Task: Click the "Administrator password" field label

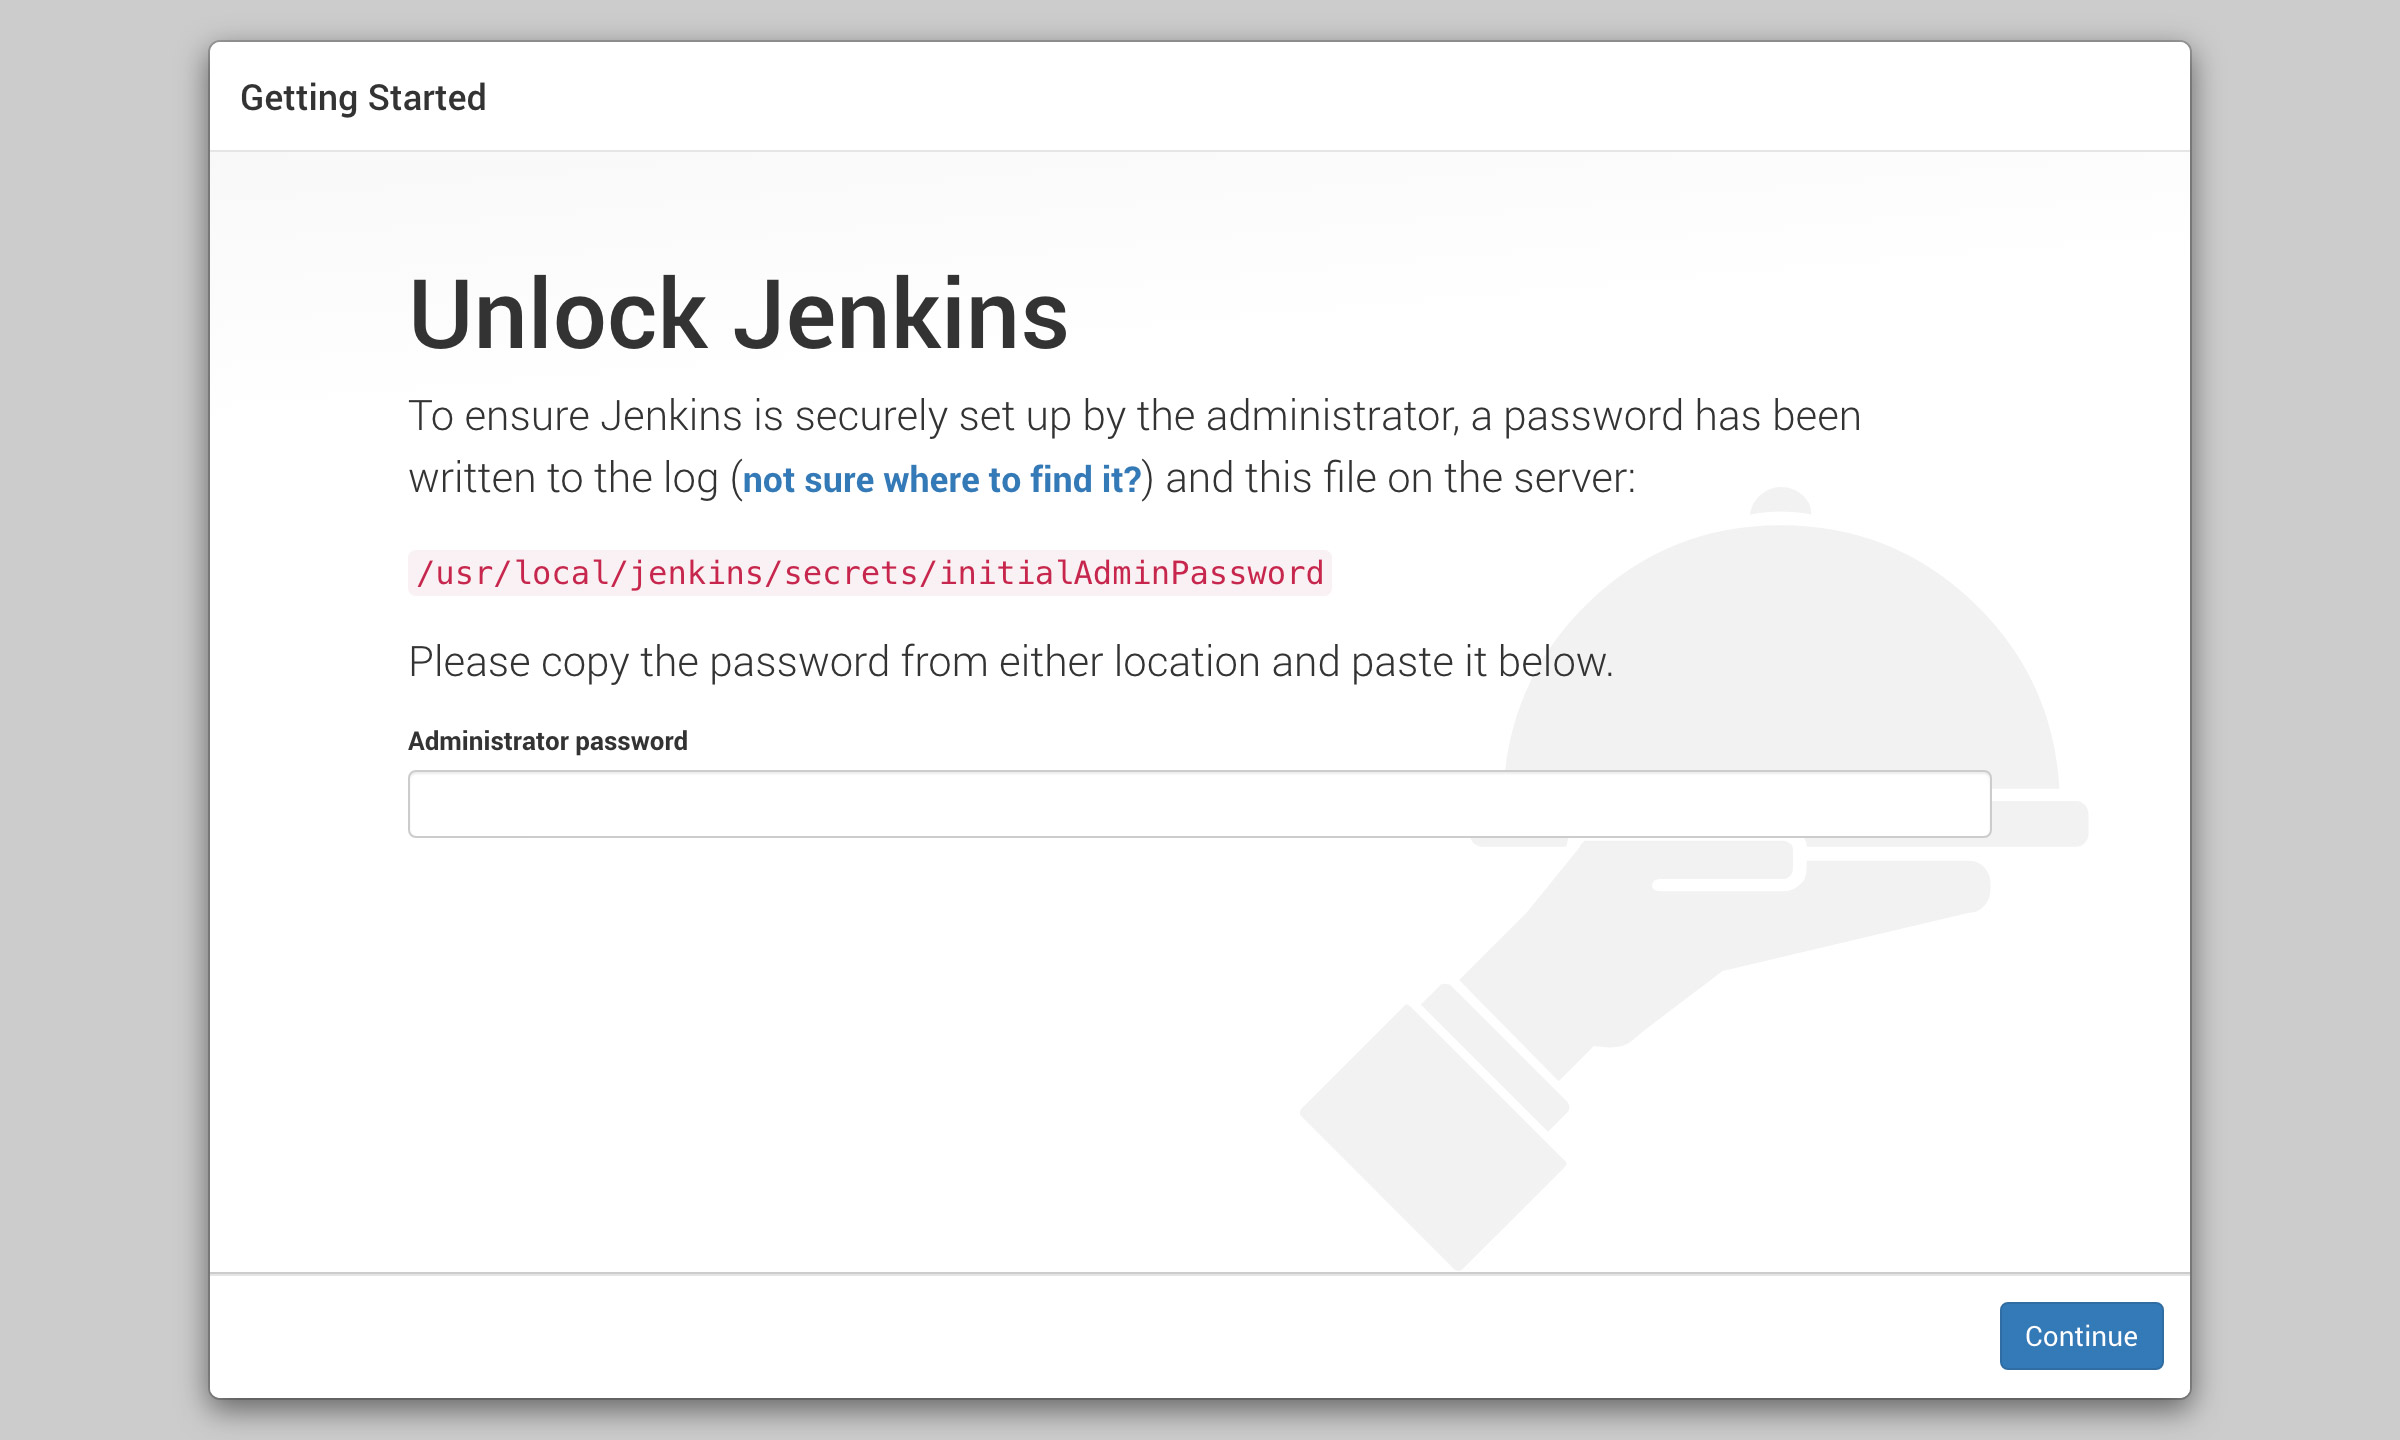Action: 547,741
